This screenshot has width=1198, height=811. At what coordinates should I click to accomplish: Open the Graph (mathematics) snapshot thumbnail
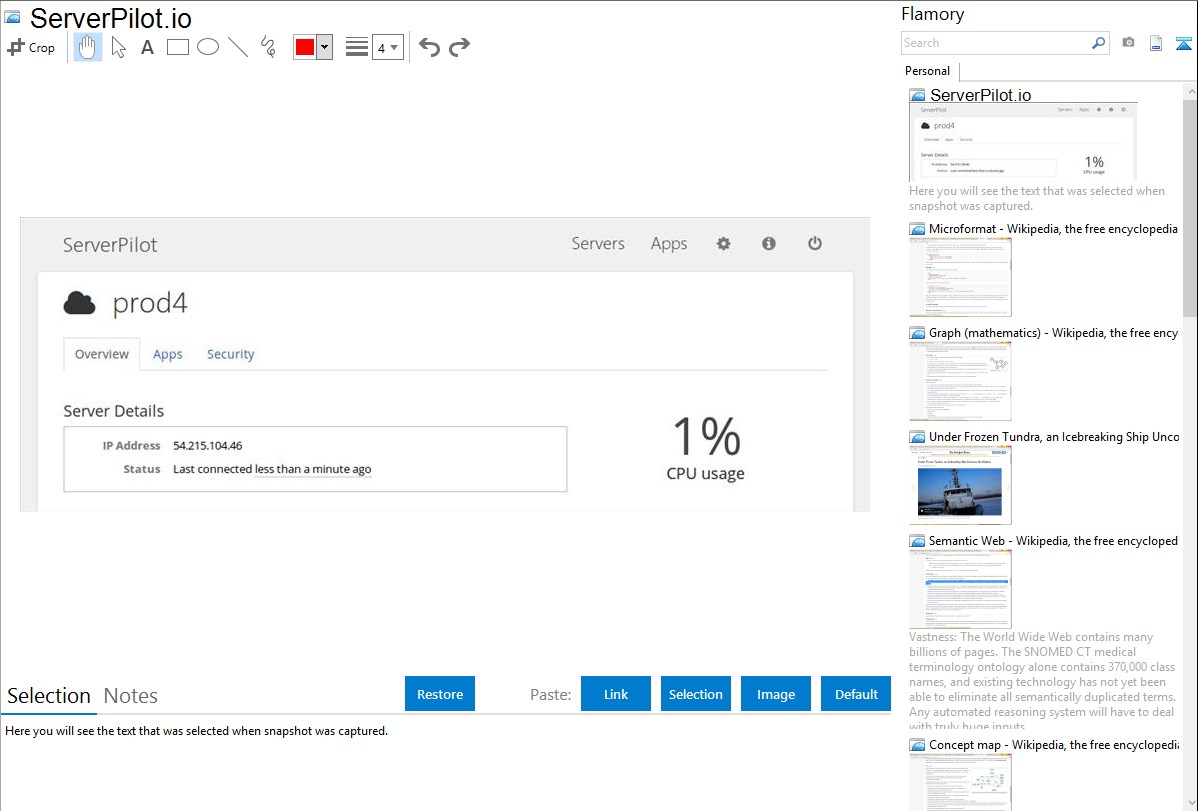(x=960, y=381)
